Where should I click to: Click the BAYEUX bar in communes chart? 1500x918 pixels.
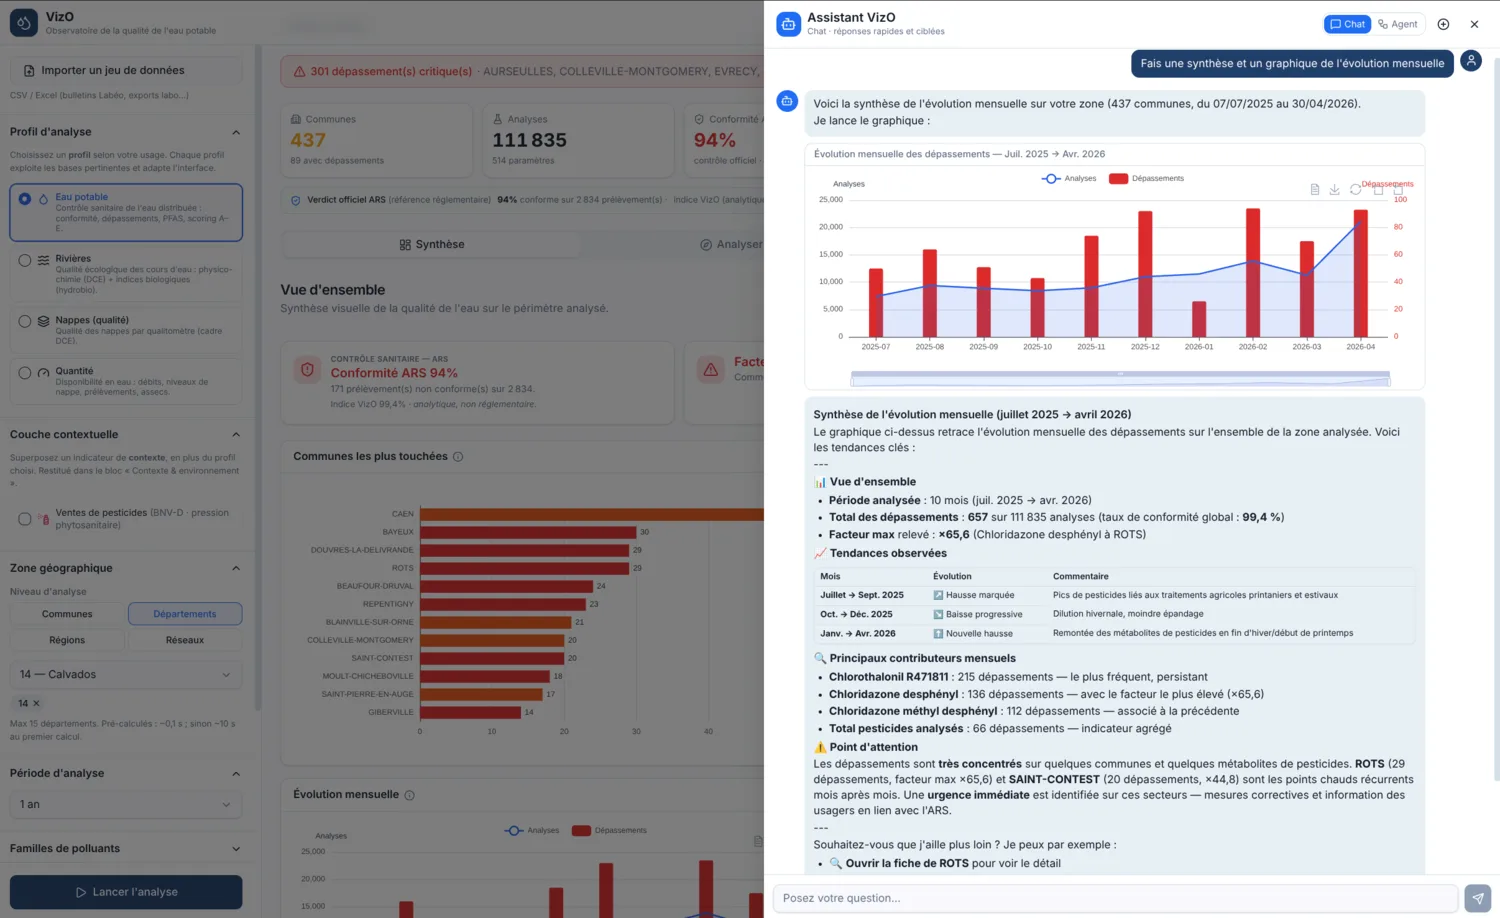(x=528, y=532)
